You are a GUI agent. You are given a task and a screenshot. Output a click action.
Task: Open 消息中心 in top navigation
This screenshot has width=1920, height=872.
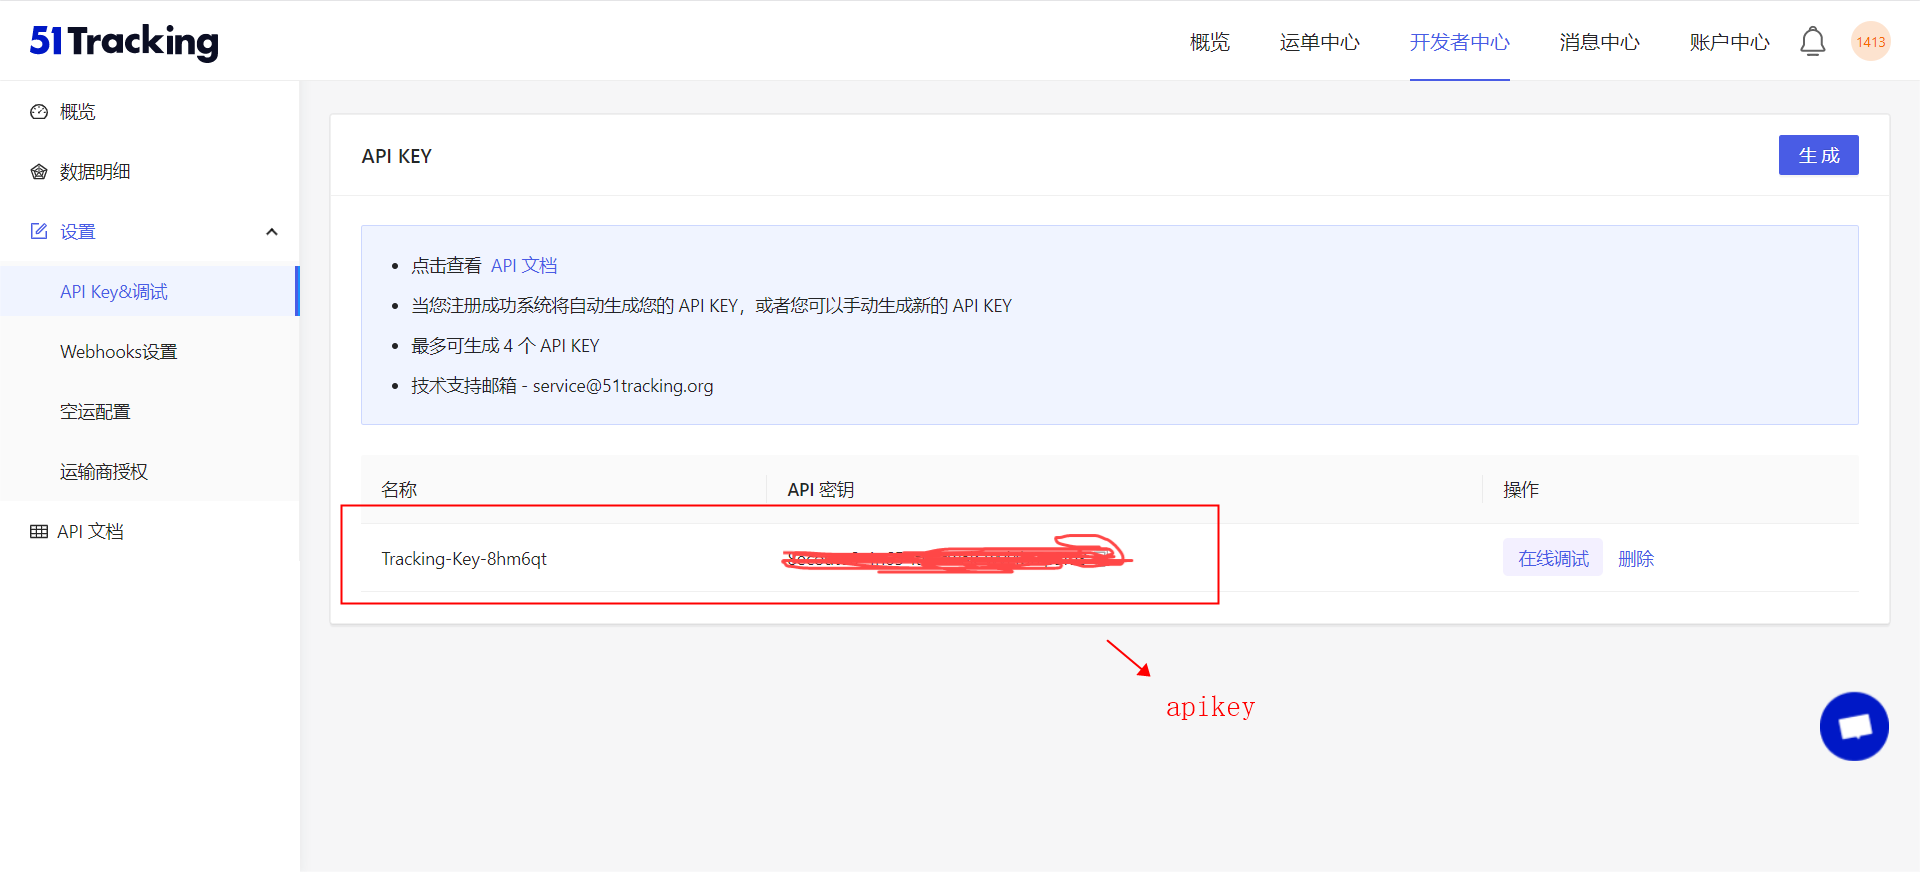(x=1599, y=42)
